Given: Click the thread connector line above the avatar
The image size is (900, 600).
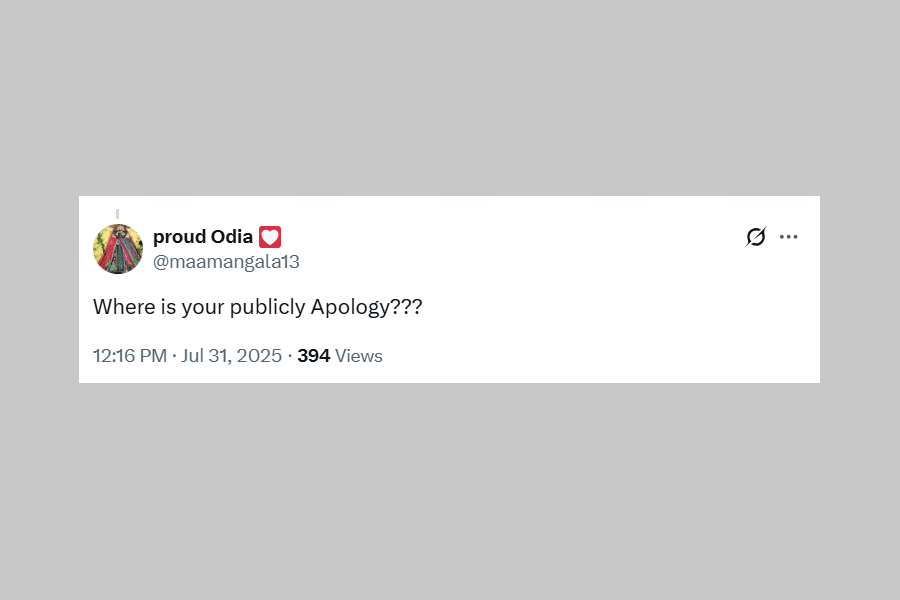Looking at the screenshot, I should point(118,213).
